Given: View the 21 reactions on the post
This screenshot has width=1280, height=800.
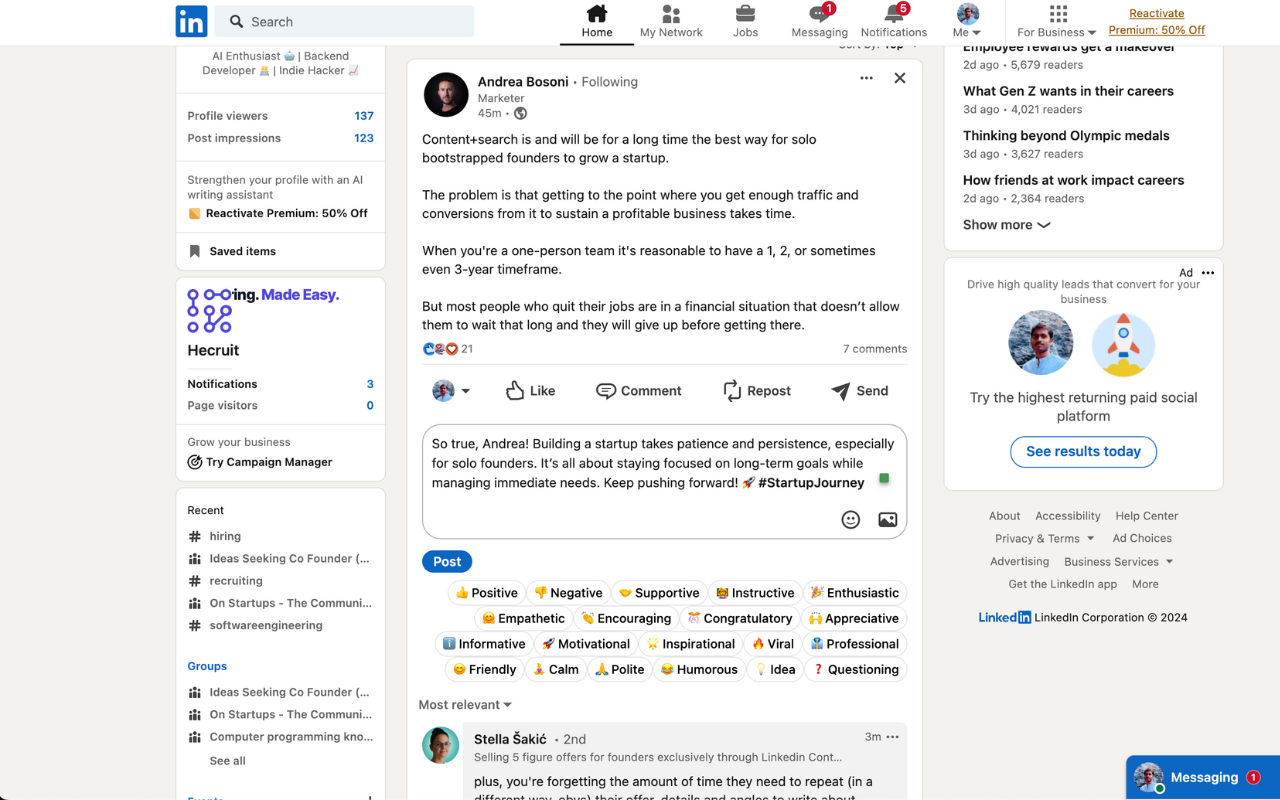Looking at the screenshot, I should click(x=448, y=349).
